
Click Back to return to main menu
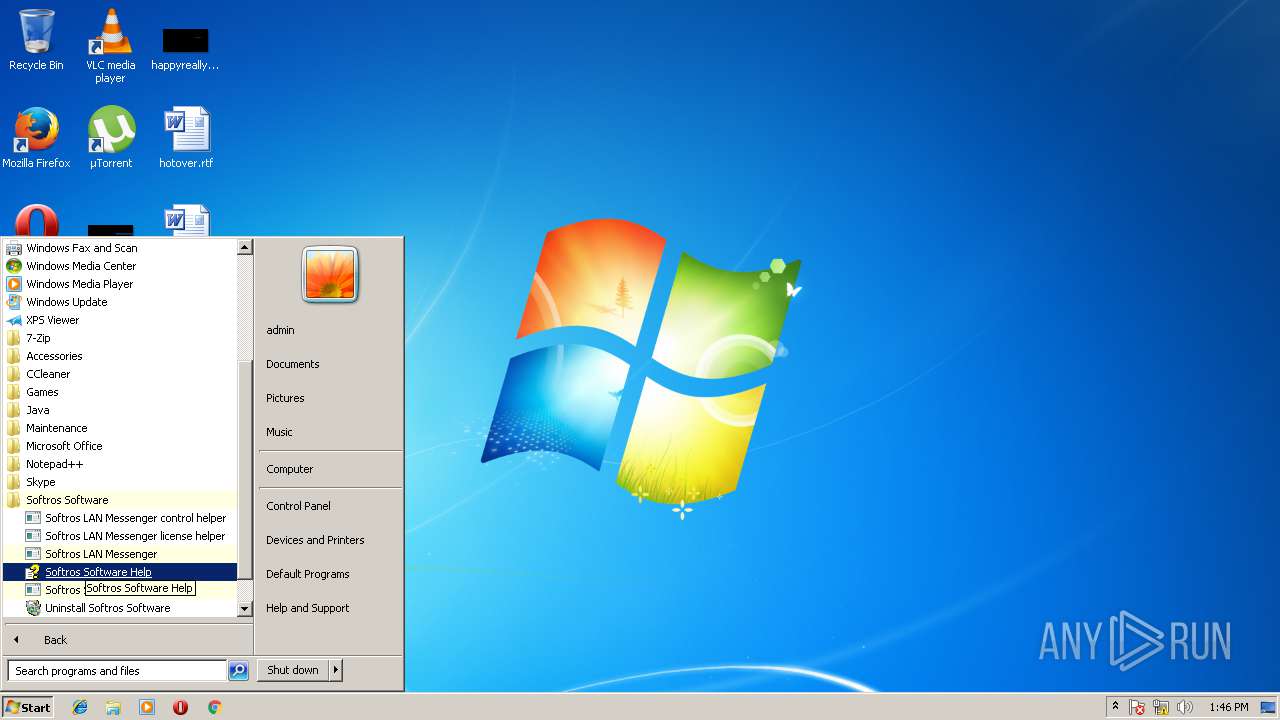55,640
